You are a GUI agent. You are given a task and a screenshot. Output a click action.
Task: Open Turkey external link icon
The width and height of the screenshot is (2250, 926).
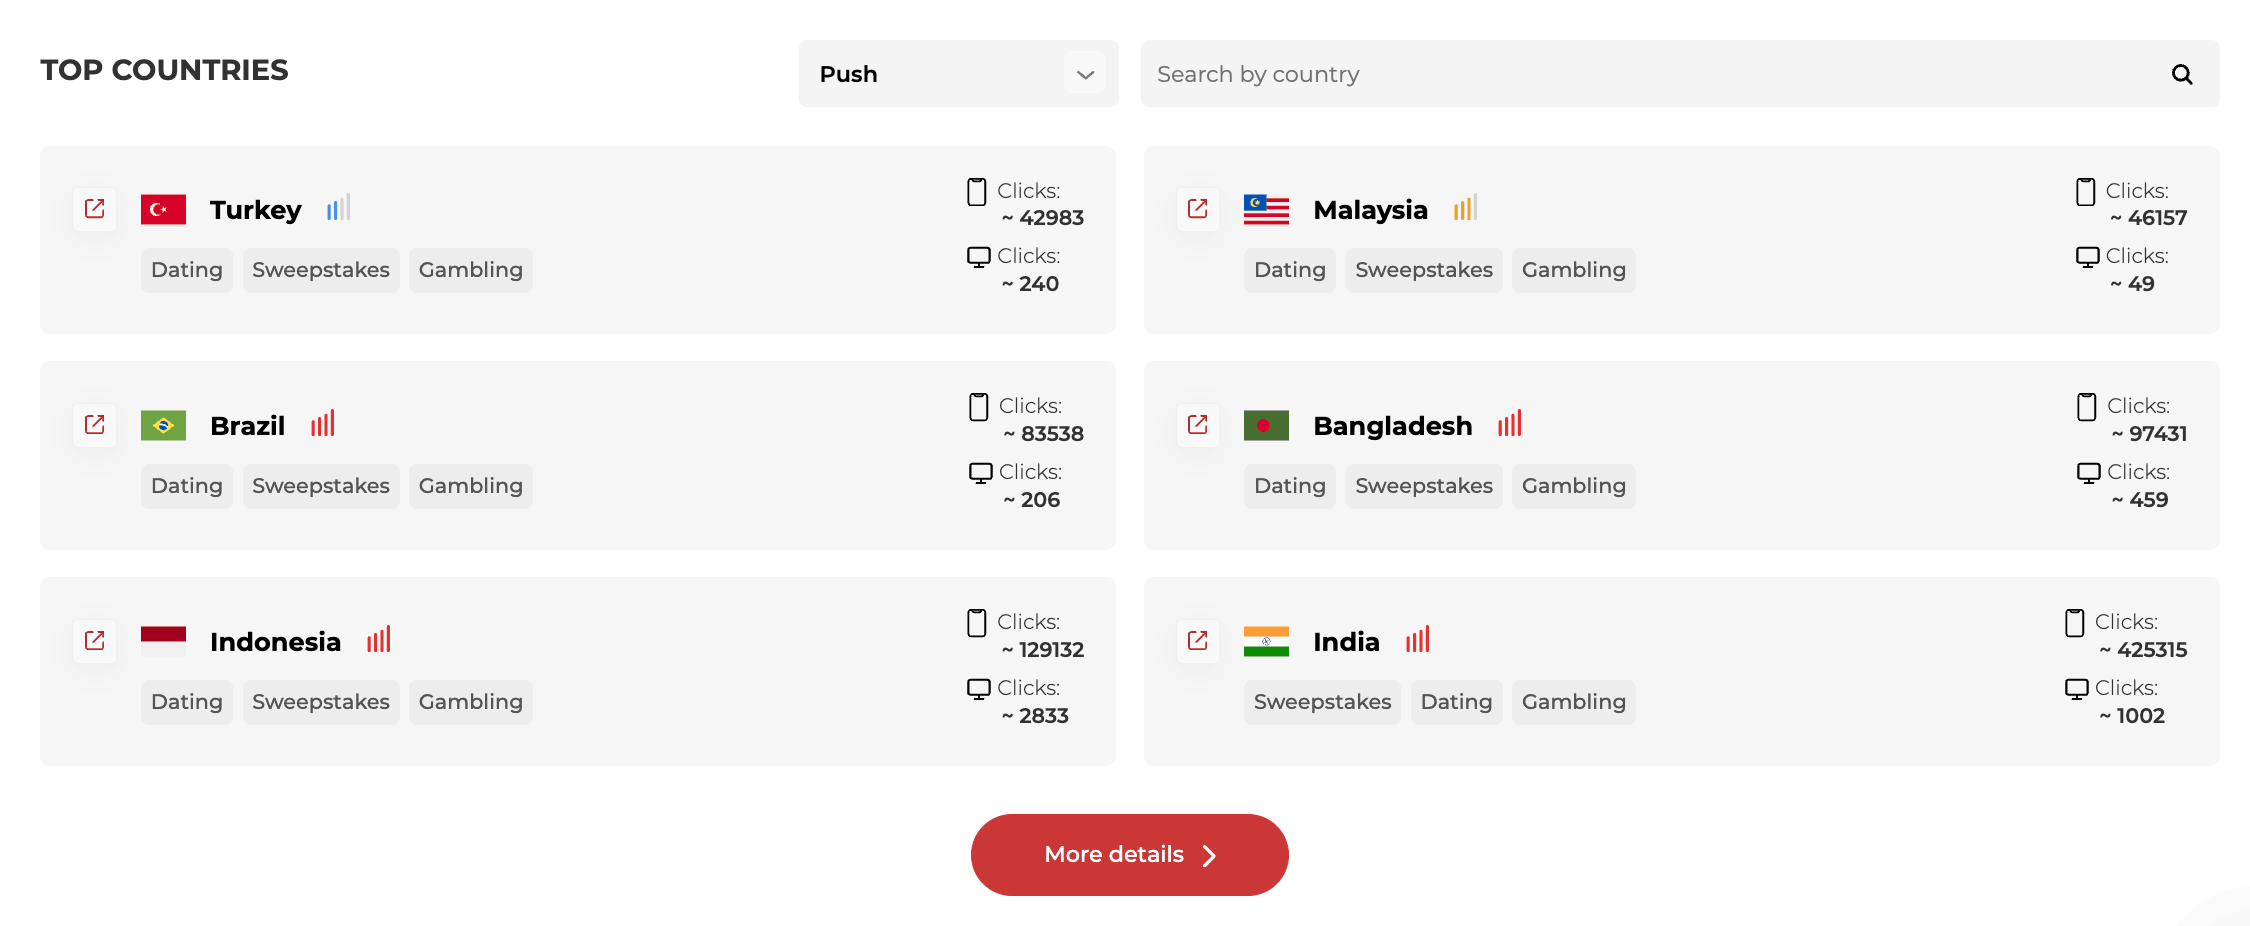(x=95, y=209)
